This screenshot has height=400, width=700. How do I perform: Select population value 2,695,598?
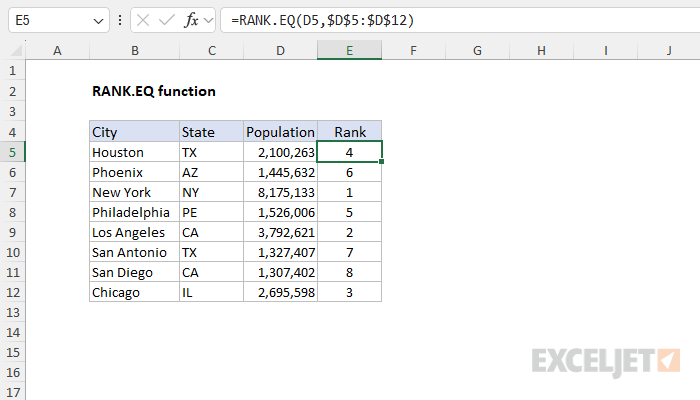point(280,292)
